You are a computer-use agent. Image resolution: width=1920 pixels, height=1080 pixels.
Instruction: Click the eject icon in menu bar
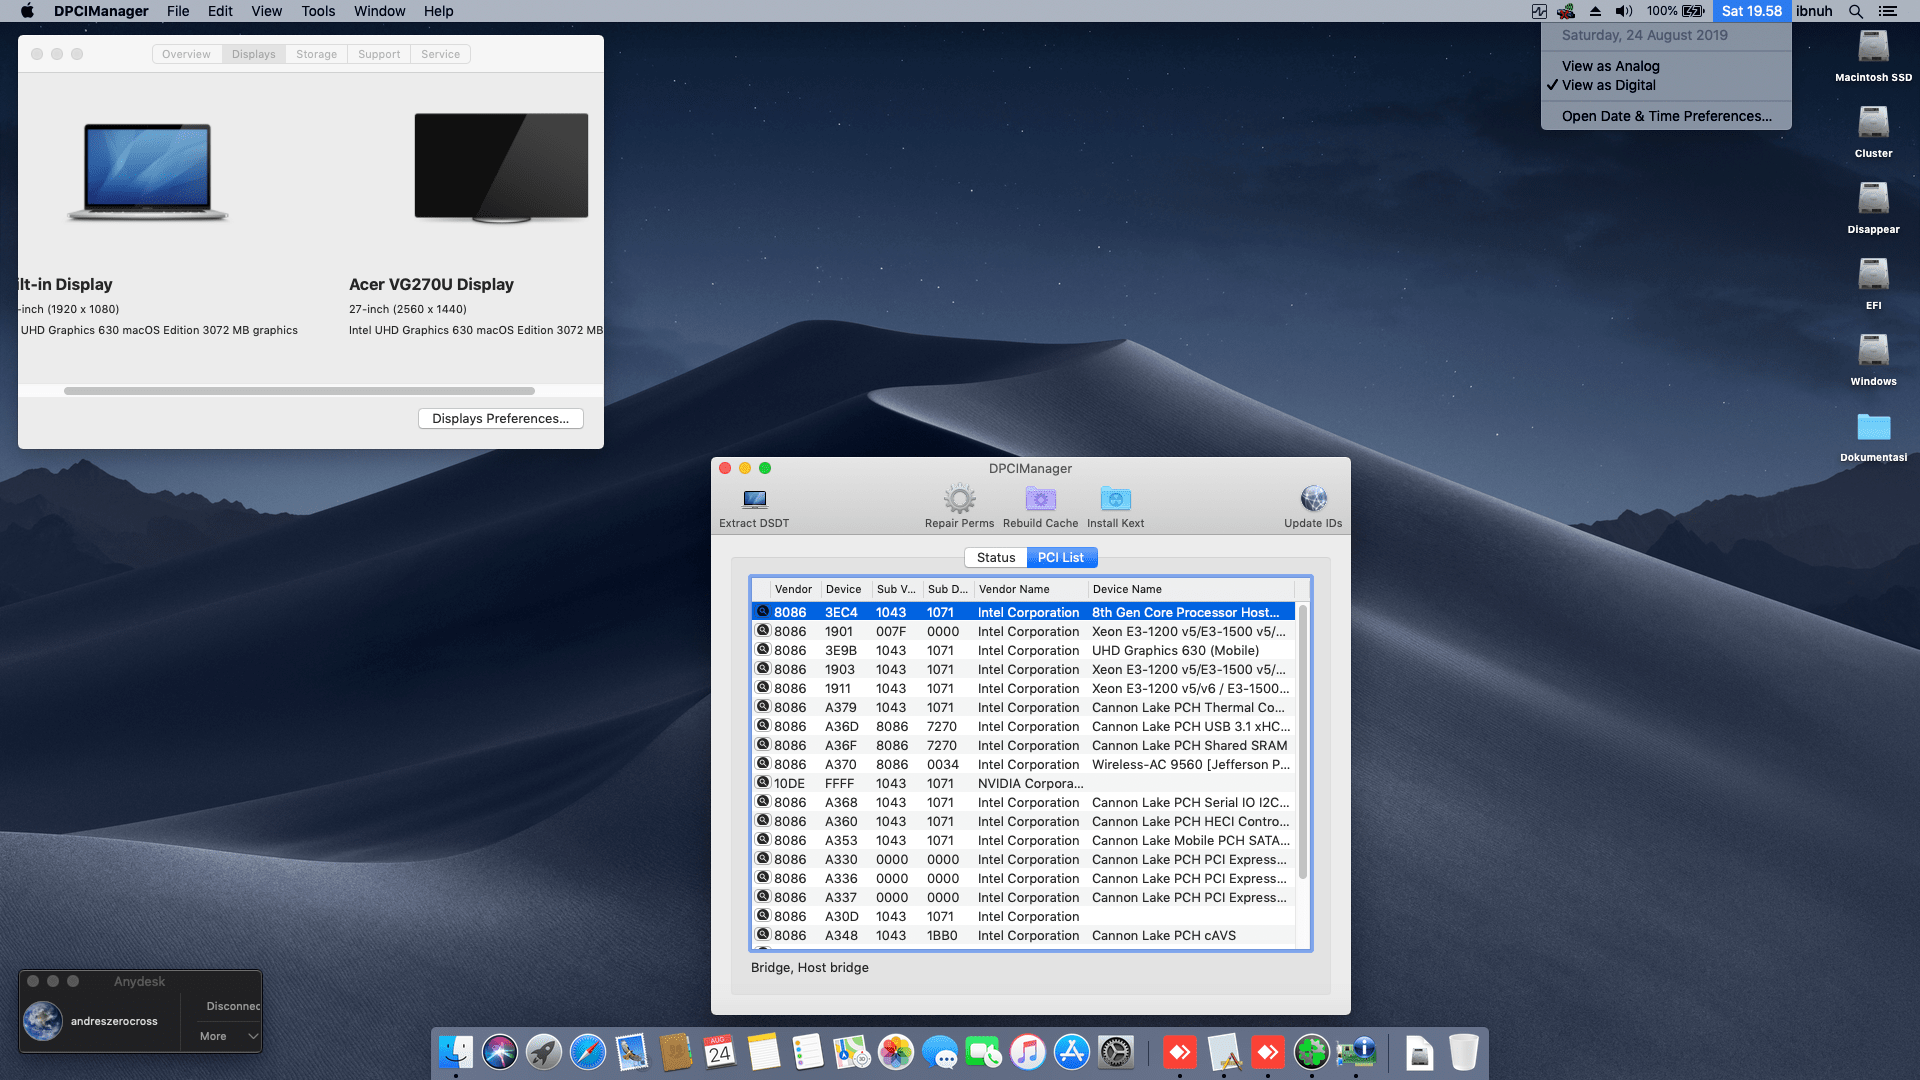(1595, 11)
